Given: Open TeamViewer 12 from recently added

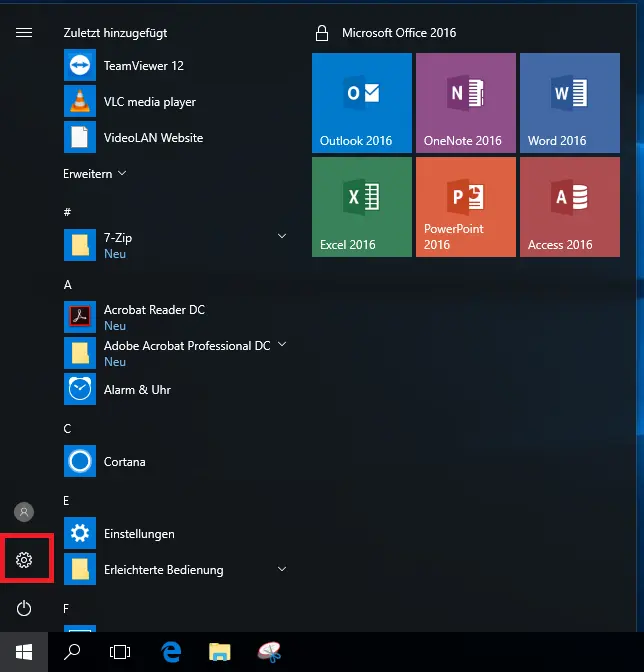Looking at the screenshot, I should [143, 66].
